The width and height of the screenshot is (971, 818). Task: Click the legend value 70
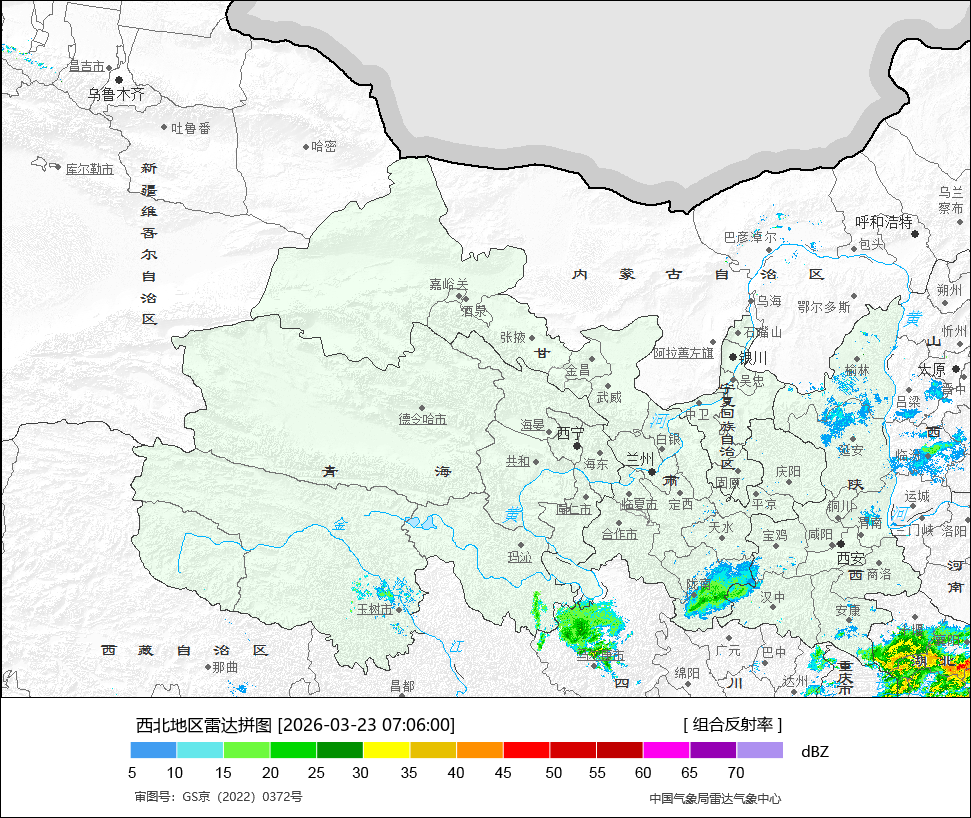736,773
